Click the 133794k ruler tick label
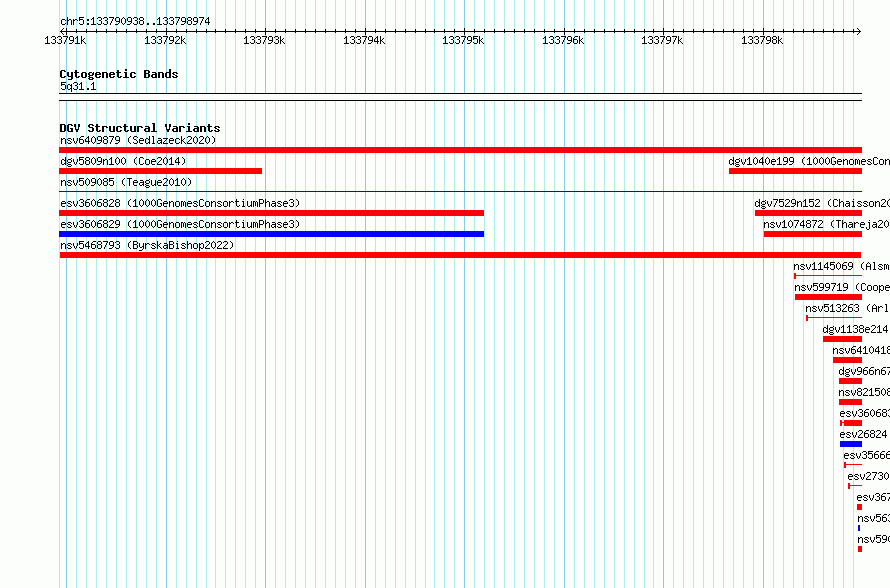The image size is (890, 588). click(x=364, y=40)
